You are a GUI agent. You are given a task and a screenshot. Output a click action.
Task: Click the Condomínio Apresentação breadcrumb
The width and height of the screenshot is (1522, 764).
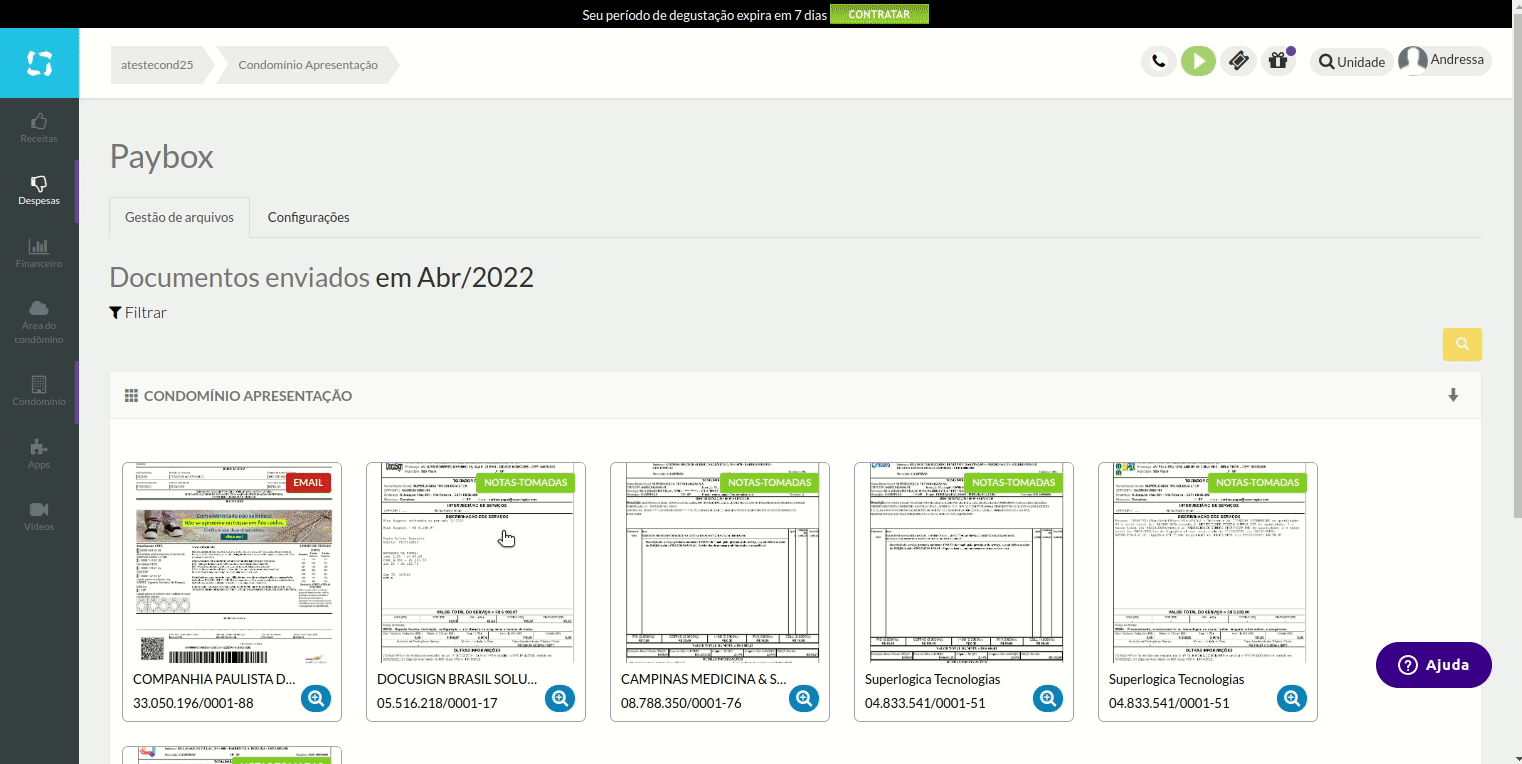(308, 65)
